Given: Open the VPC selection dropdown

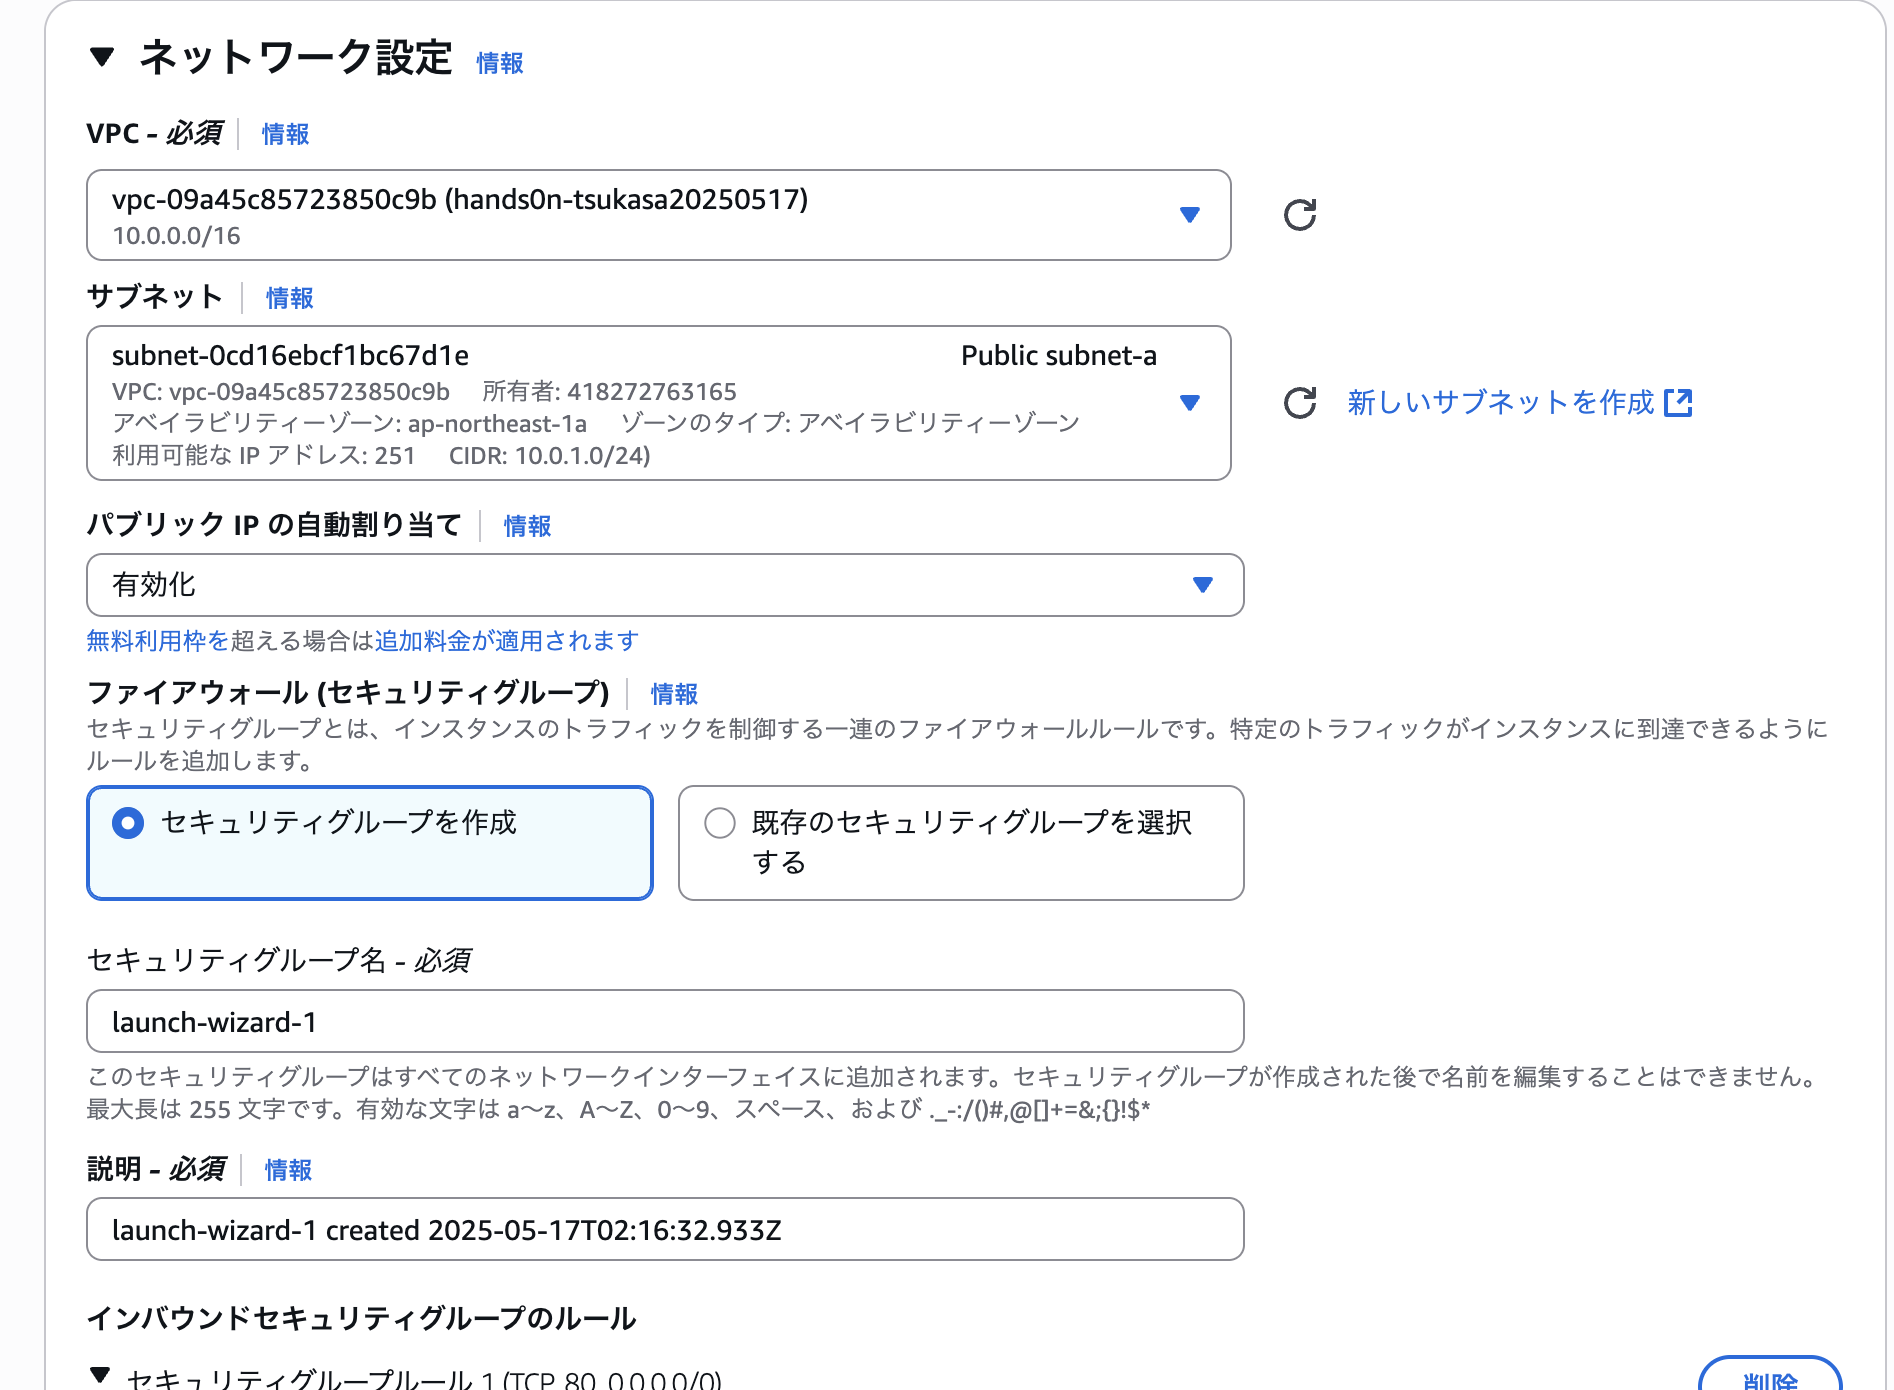Looking at the screenshot, I should 1189,215.
